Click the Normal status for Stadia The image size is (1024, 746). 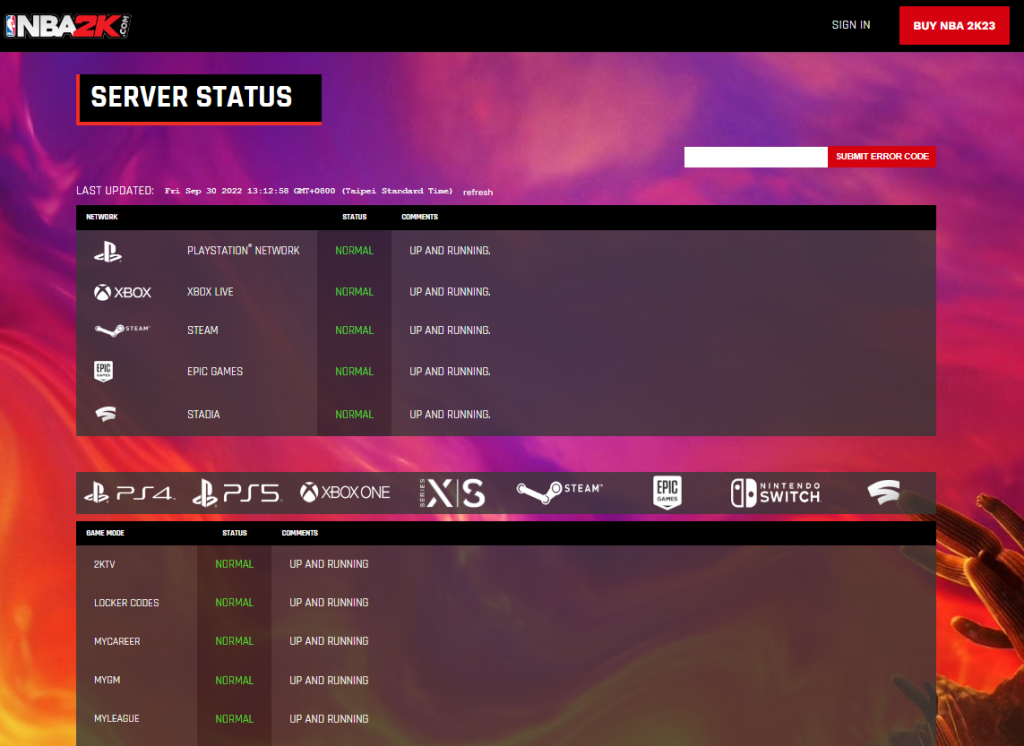click(355, 414)
